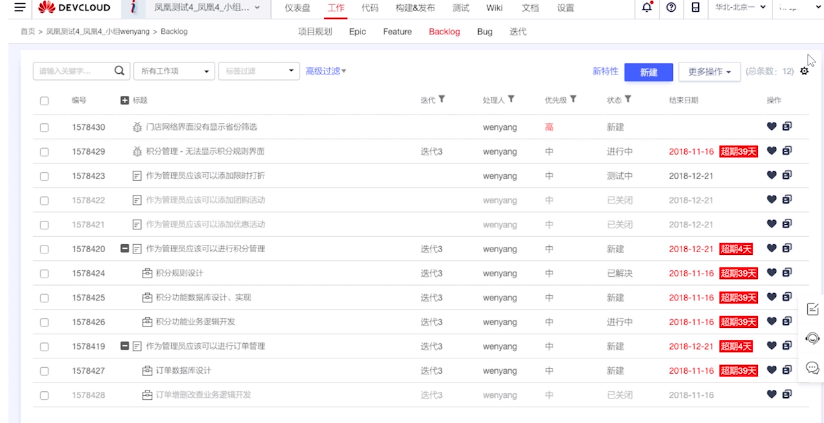
Task: Open the 更多操作 dropdown
Action: pos(709,72)
